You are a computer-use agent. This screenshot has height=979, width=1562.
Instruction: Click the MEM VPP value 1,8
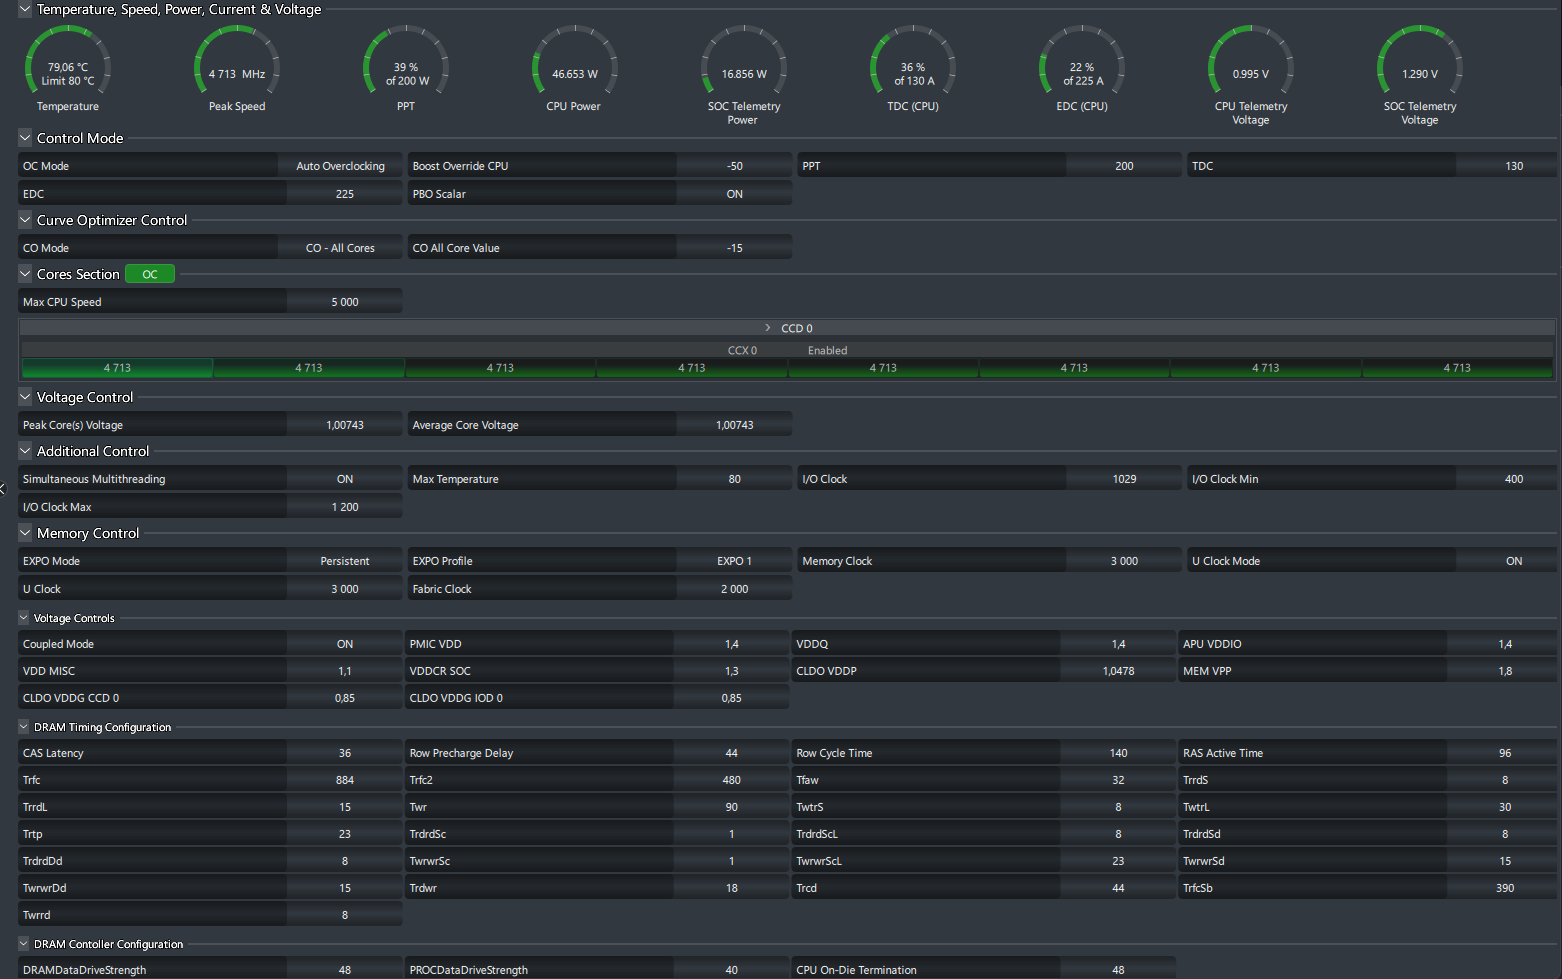[x=1505, y=671]
